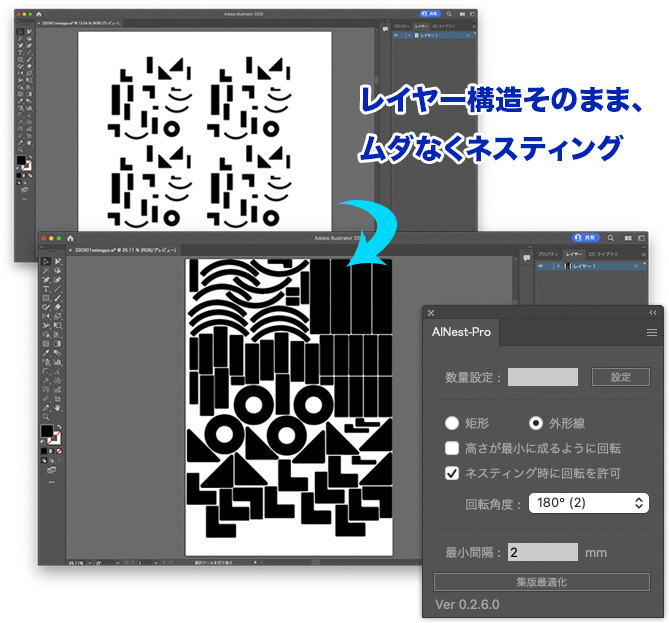The height and width of the screenshot is (623, 669).
Task: Select the Selection tool in front window toolbar
Action: click(45, 262)
